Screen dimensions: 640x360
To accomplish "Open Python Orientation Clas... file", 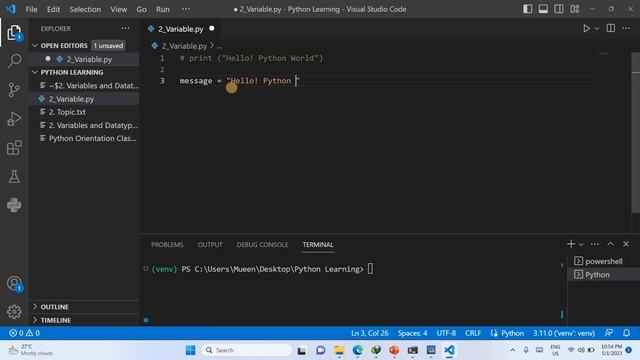I will 84,138.
